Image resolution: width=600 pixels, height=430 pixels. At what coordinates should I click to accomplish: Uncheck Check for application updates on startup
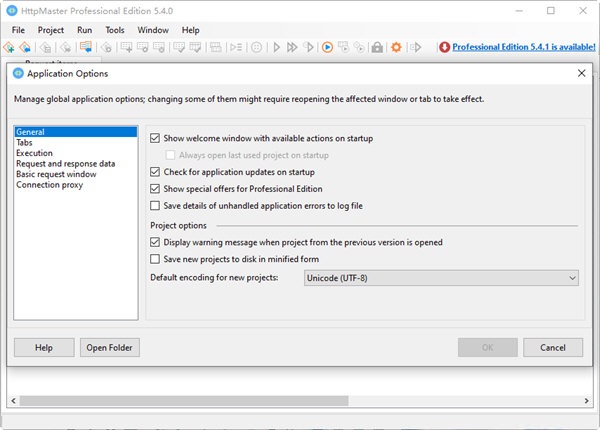click(x=154, y=172)
